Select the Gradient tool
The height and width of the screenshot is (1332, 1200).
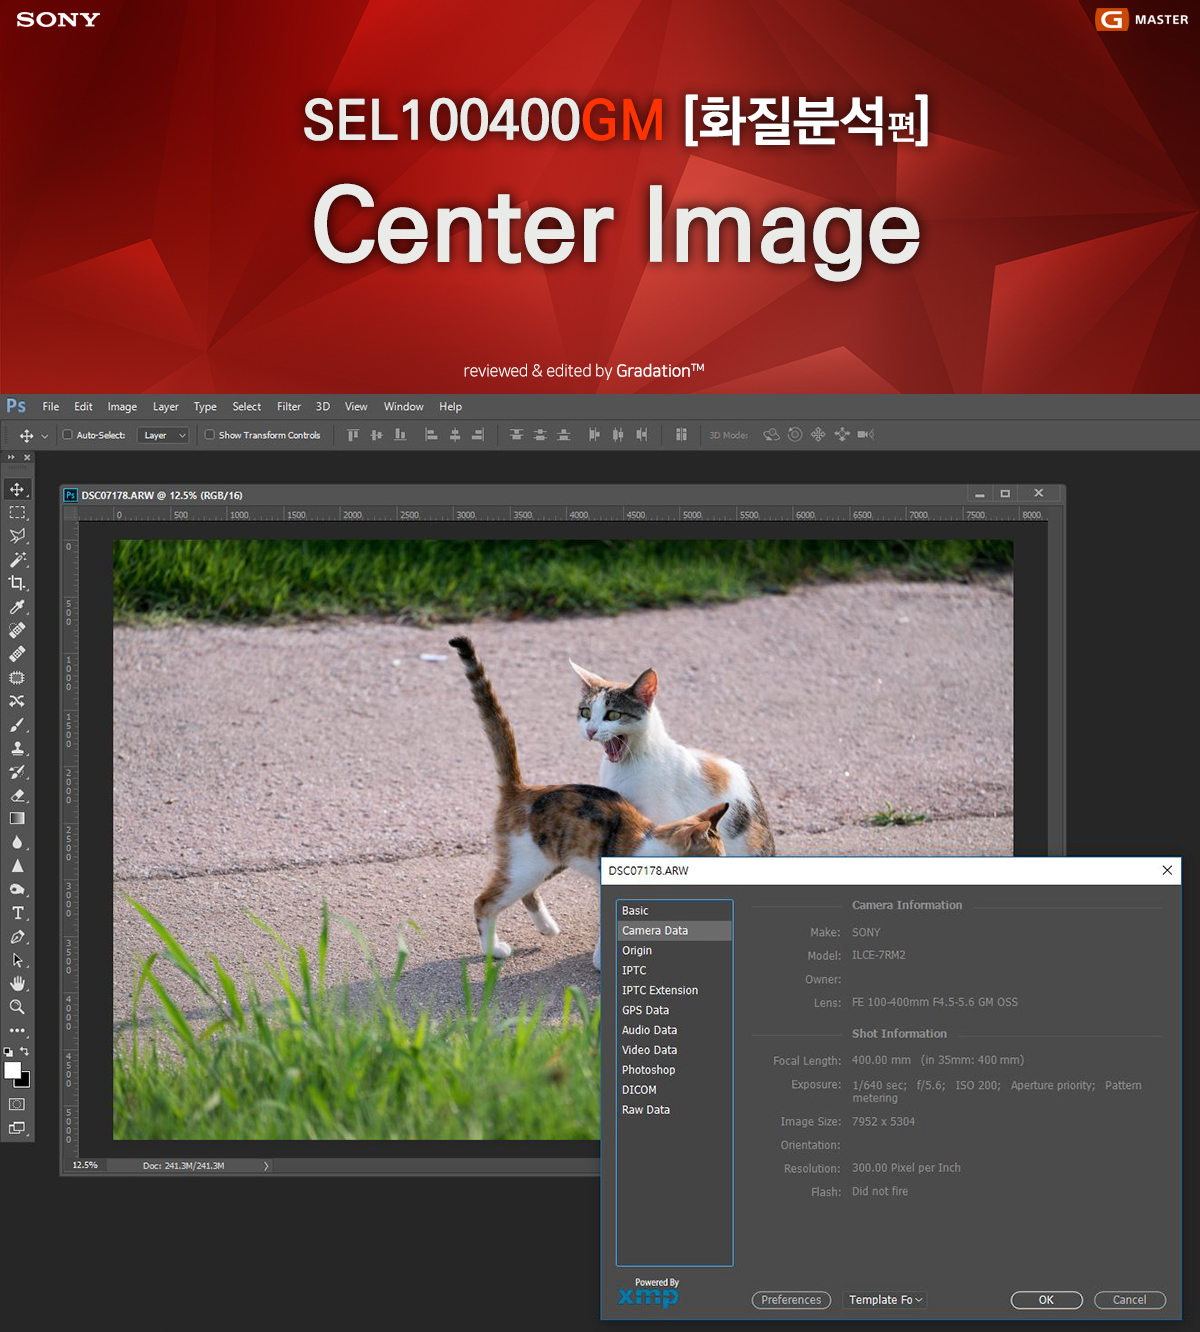(17, 819)
